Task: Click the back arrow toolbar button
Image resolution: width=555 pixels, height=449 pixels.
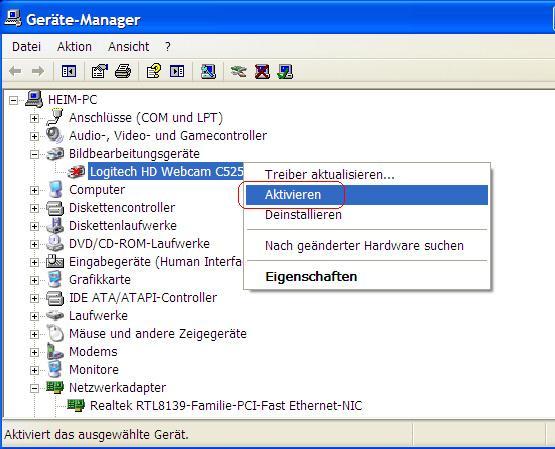Action: [15, 71]
